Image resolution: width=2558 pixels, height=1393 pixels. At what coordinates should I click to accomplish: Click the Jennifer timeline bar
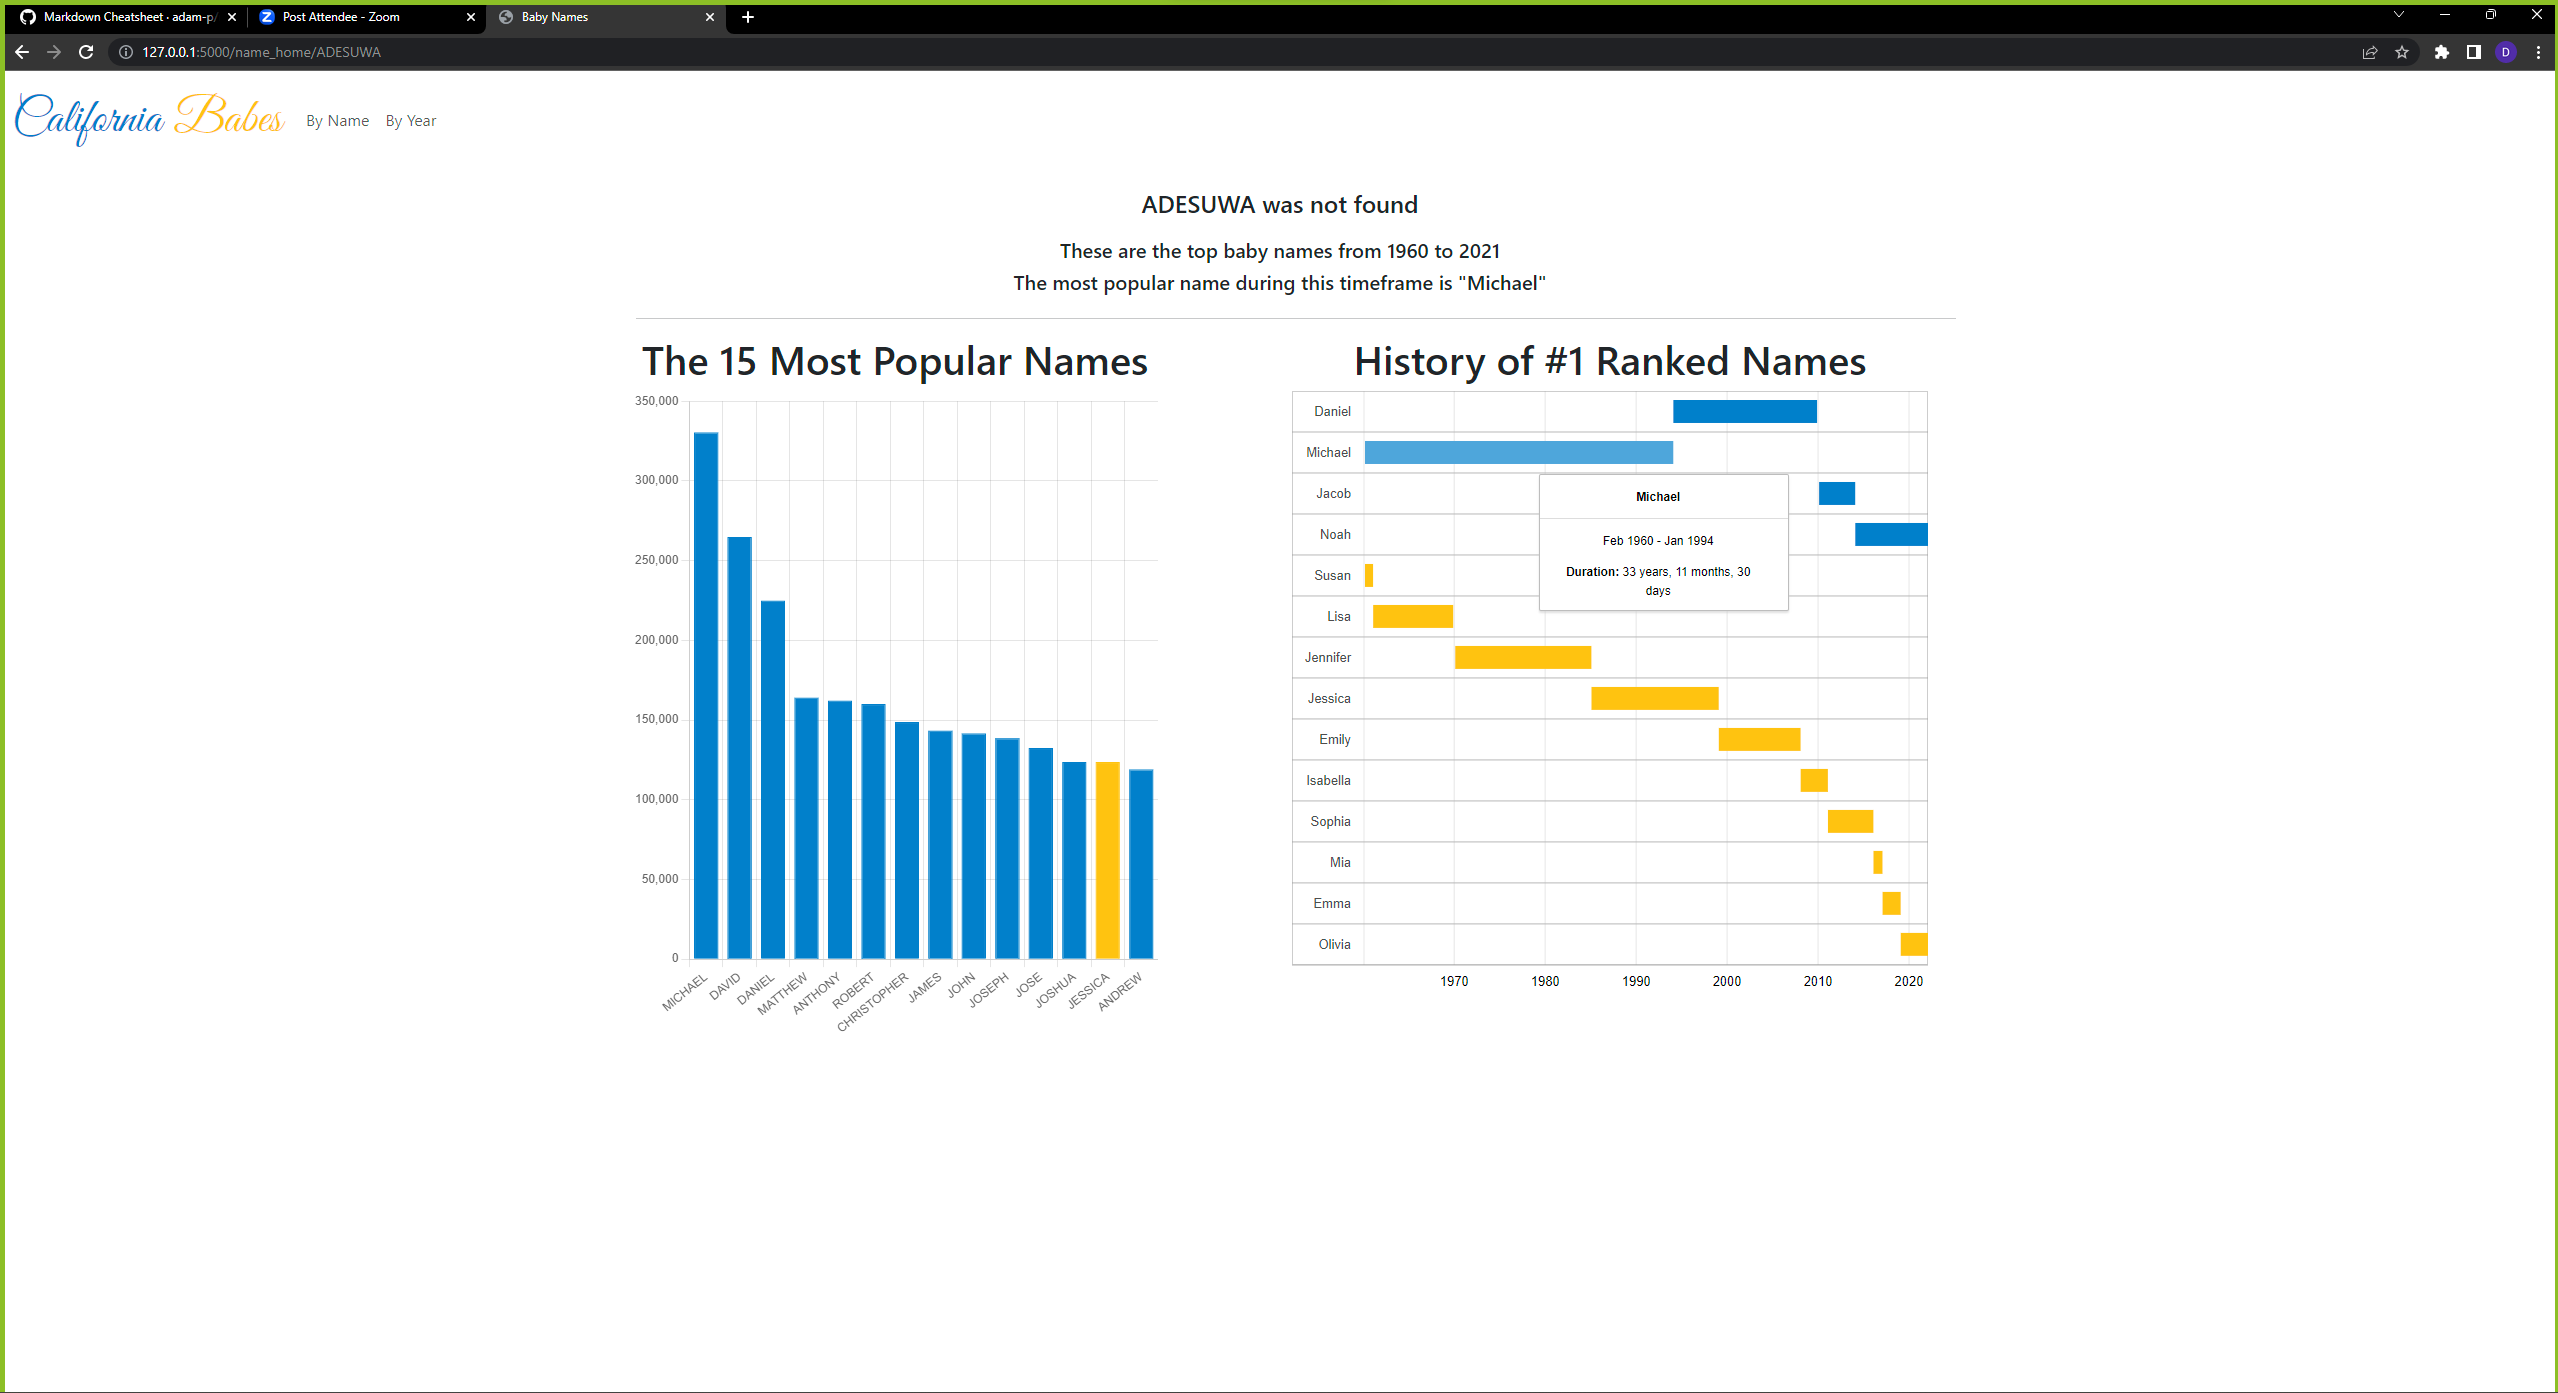tap(1523, 657)
